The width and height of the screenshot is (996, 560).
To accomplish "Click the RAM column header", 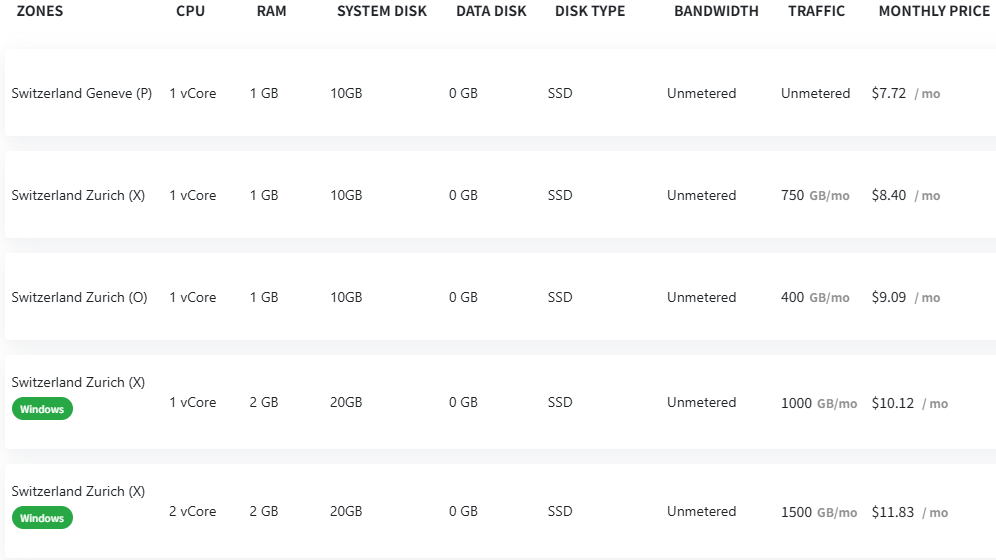I will coord(271,11).
